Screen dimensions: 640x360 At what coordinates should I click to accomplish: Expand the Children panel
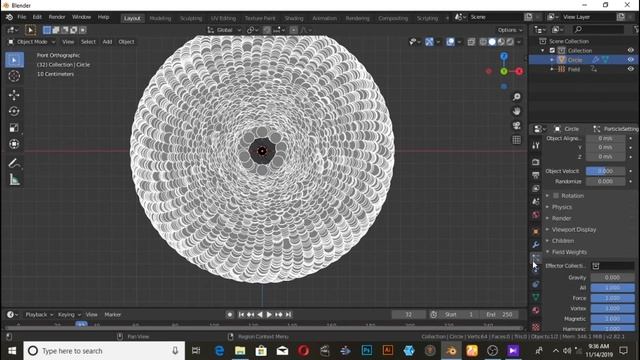click(x=562, y=241)
